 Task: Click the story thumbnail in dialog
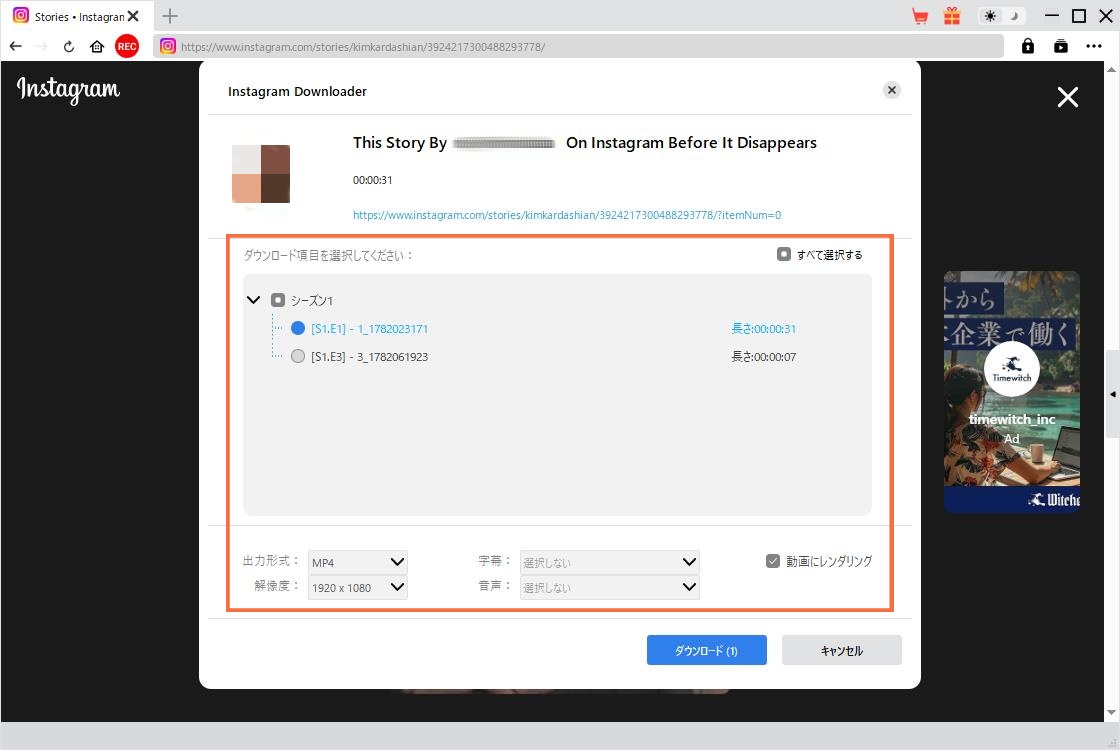pyautogui.click(x=261, y=174)
